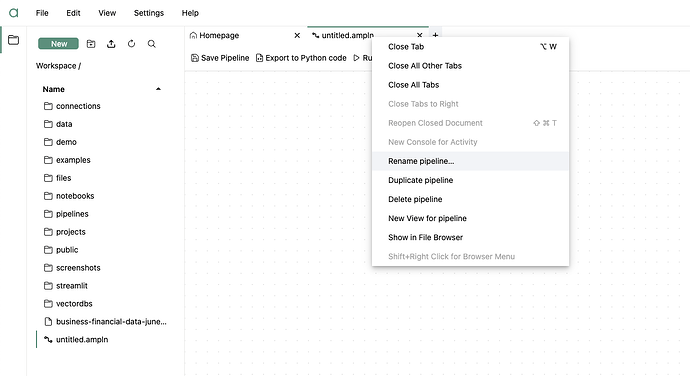Select Close All Other Tabs
This screenshot has width=690, height=376.
coord(470,66)
